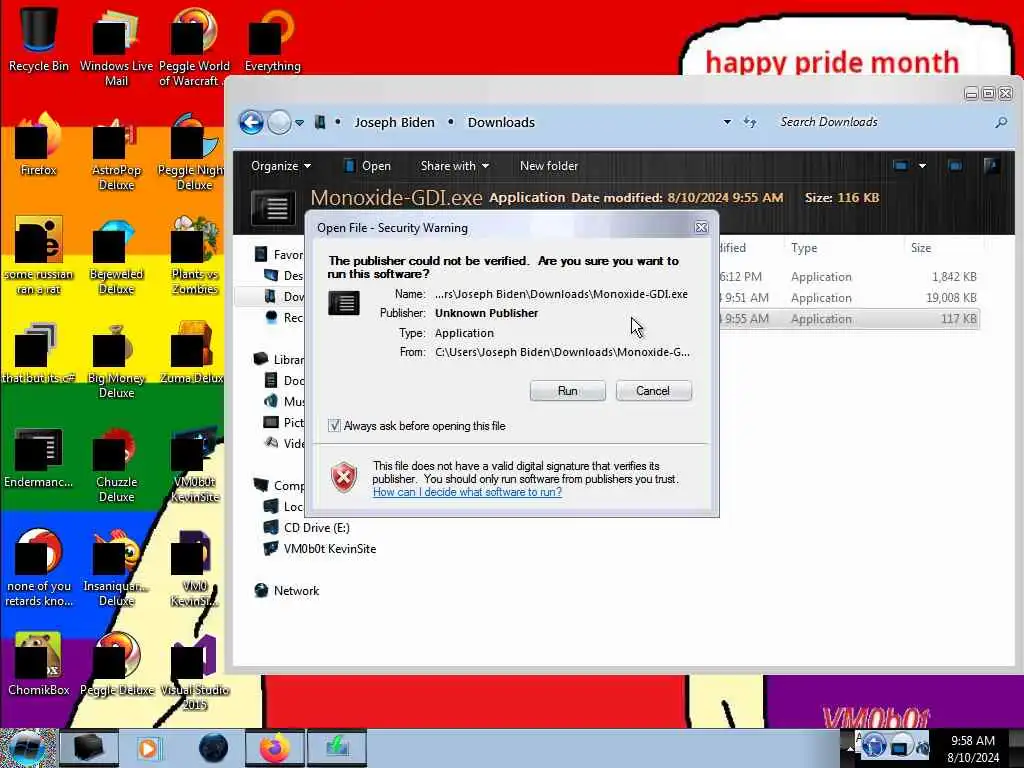Image resolution: width=1024 pixels, height=768 pixels.
Task: Open the Windows Start menu orb
Action: (27, 748)
